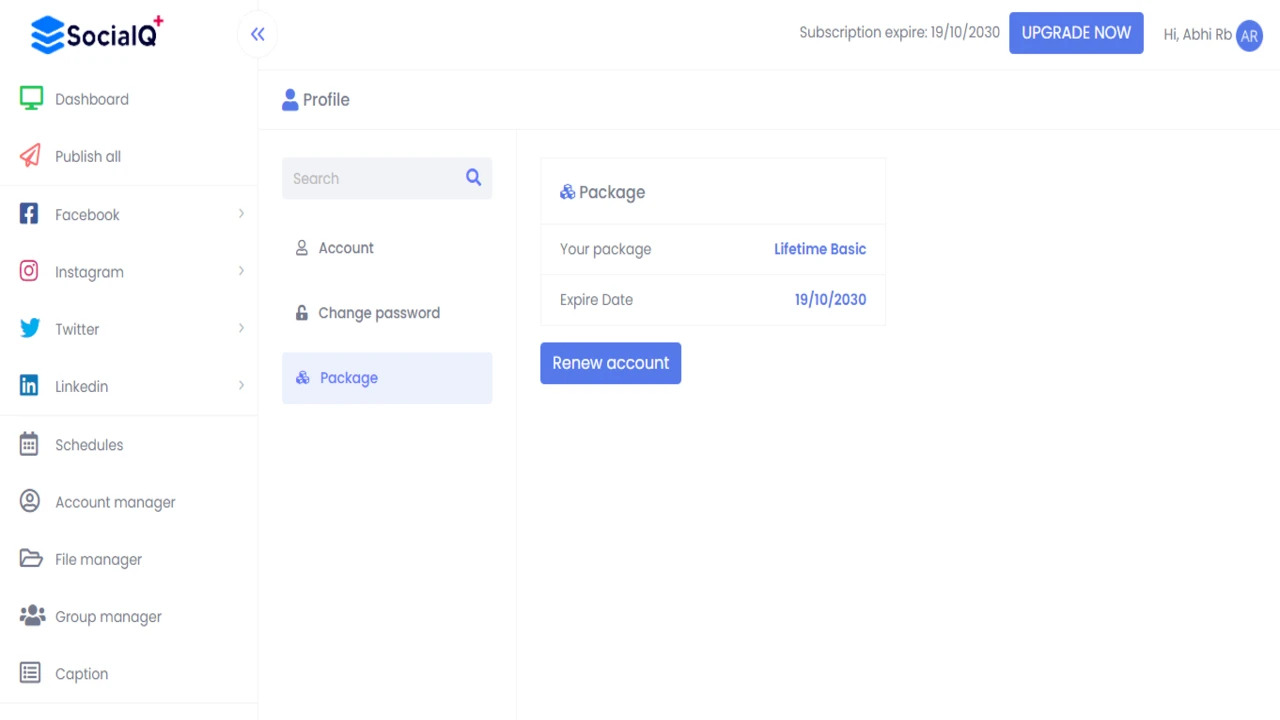Click the Publish all paper plane icon
Image resolution: width=1280 pixels, height=720 pixels.
pyautogui.click(x=30, y=156)
